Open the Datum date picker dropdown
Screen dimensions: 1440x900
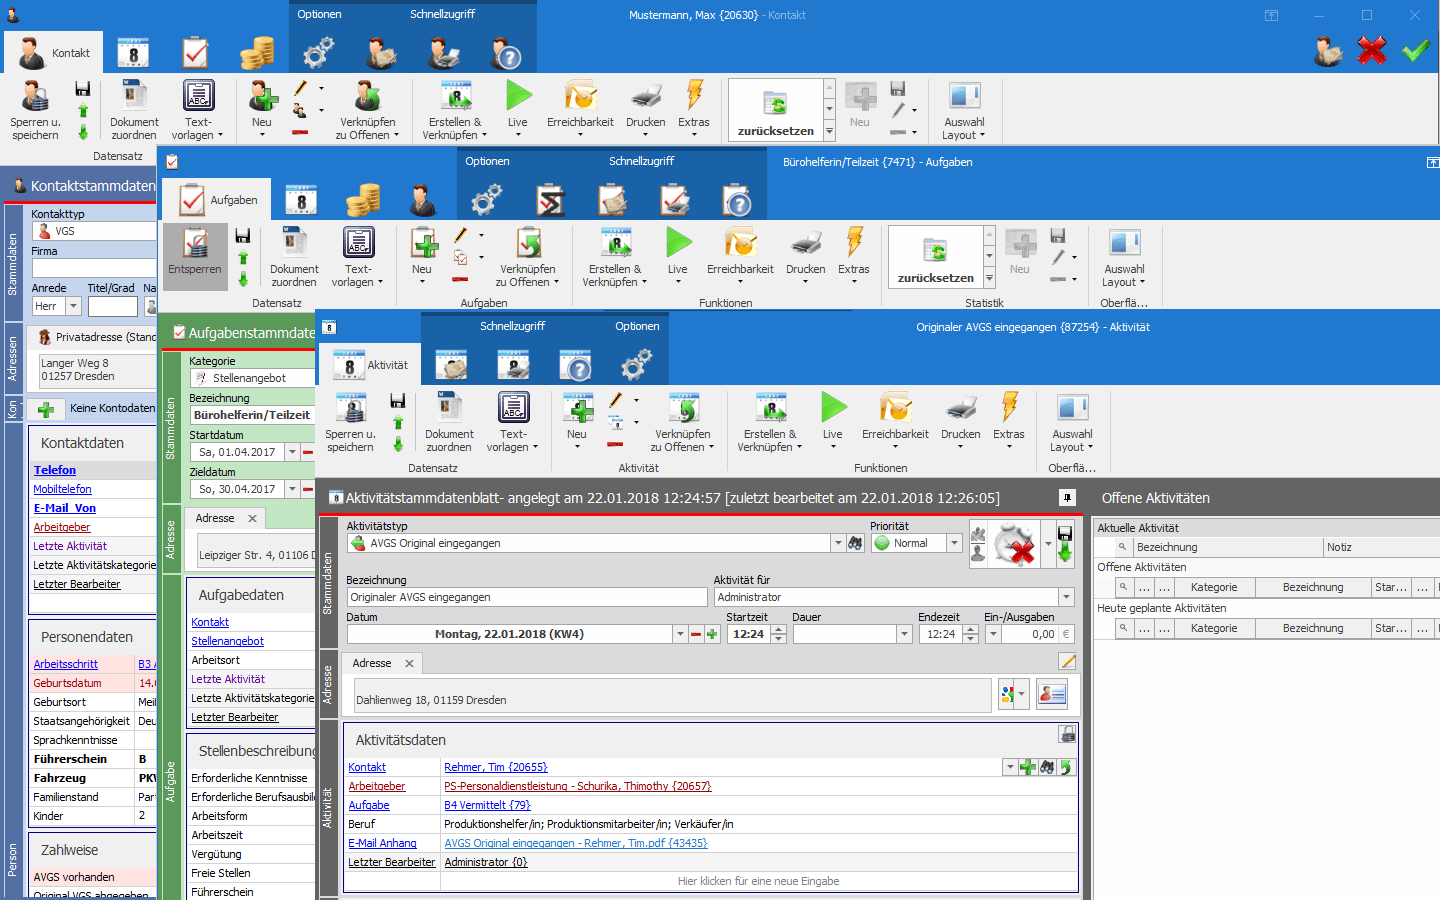click(x=680, y=634)
